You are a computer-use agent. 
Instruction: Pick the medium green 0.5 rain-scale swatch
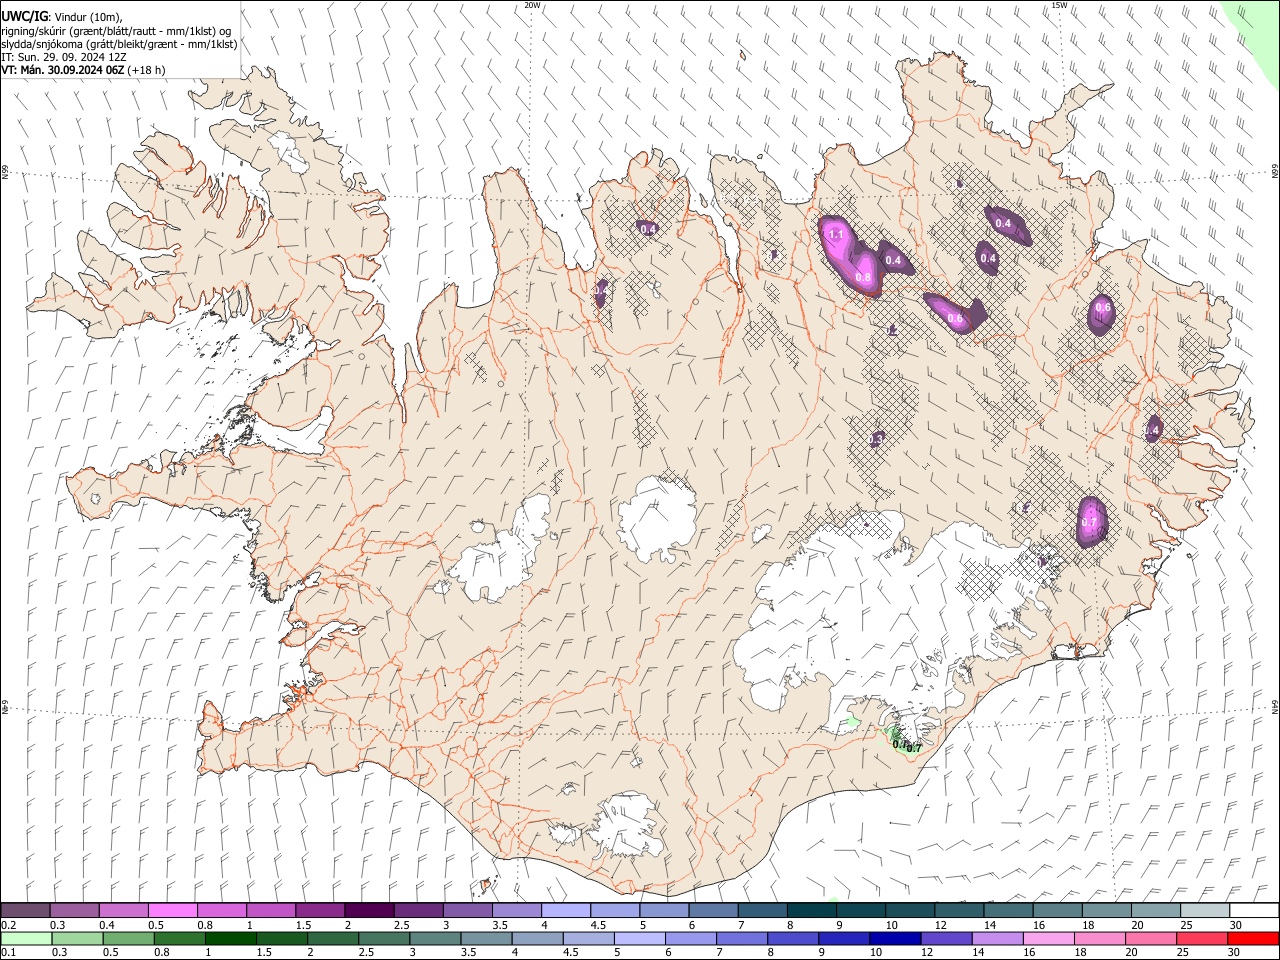(128, 938)
